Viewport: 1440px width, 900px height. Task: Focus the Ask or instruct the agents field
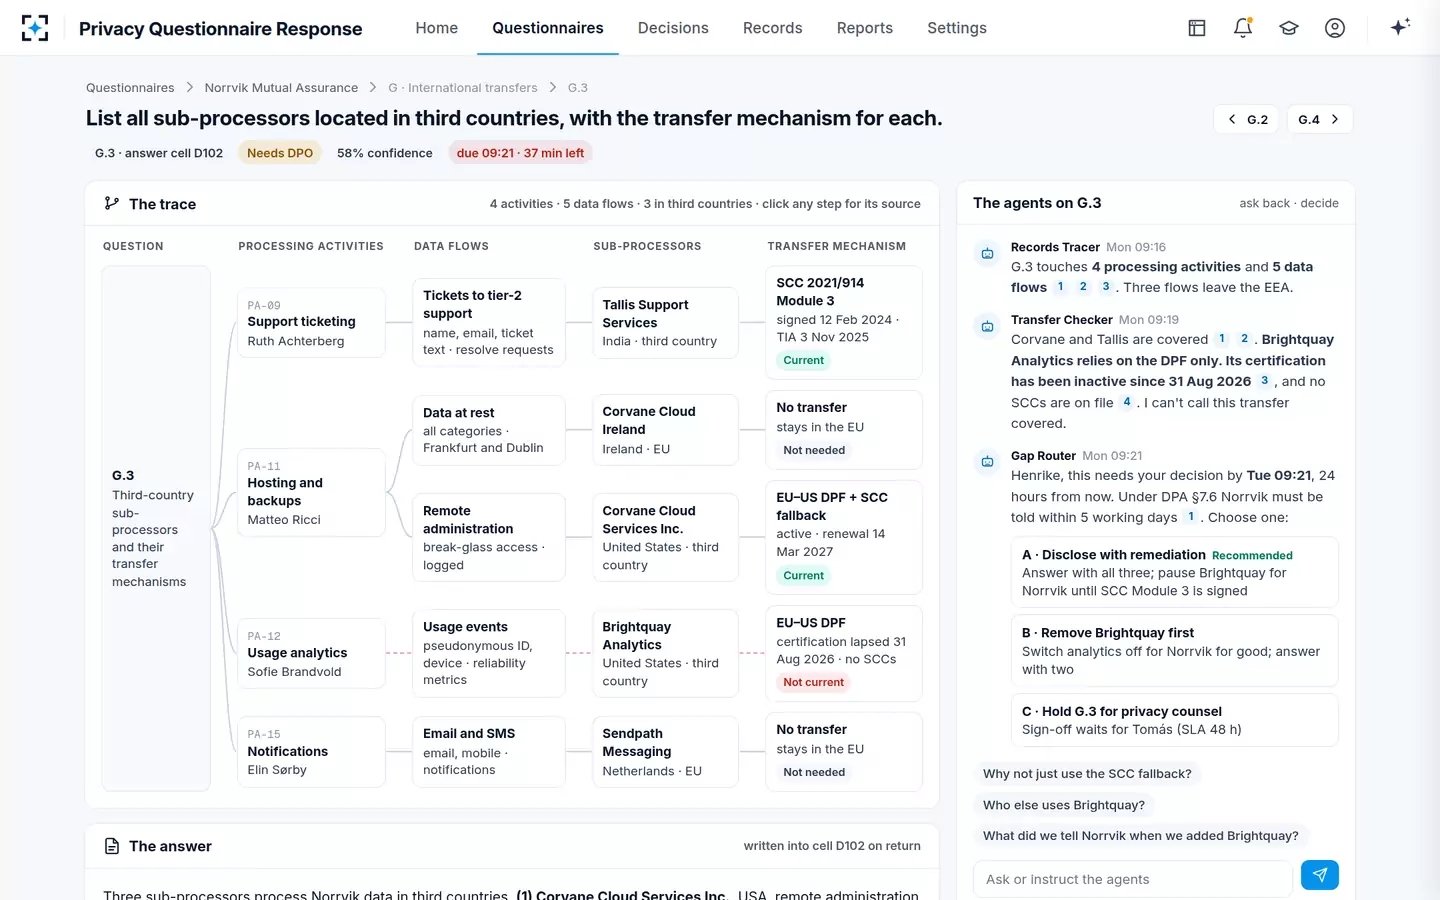pos(1132,879)
